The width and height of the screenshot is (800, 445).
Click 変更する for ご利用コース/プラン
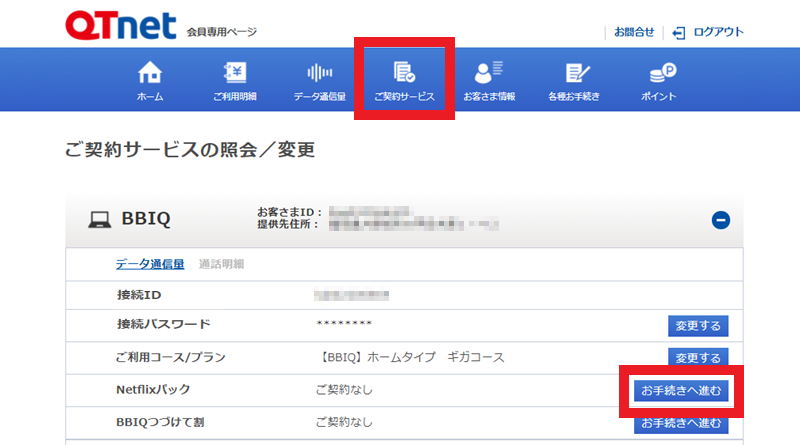pyautogui.click(x=698, y=358)
